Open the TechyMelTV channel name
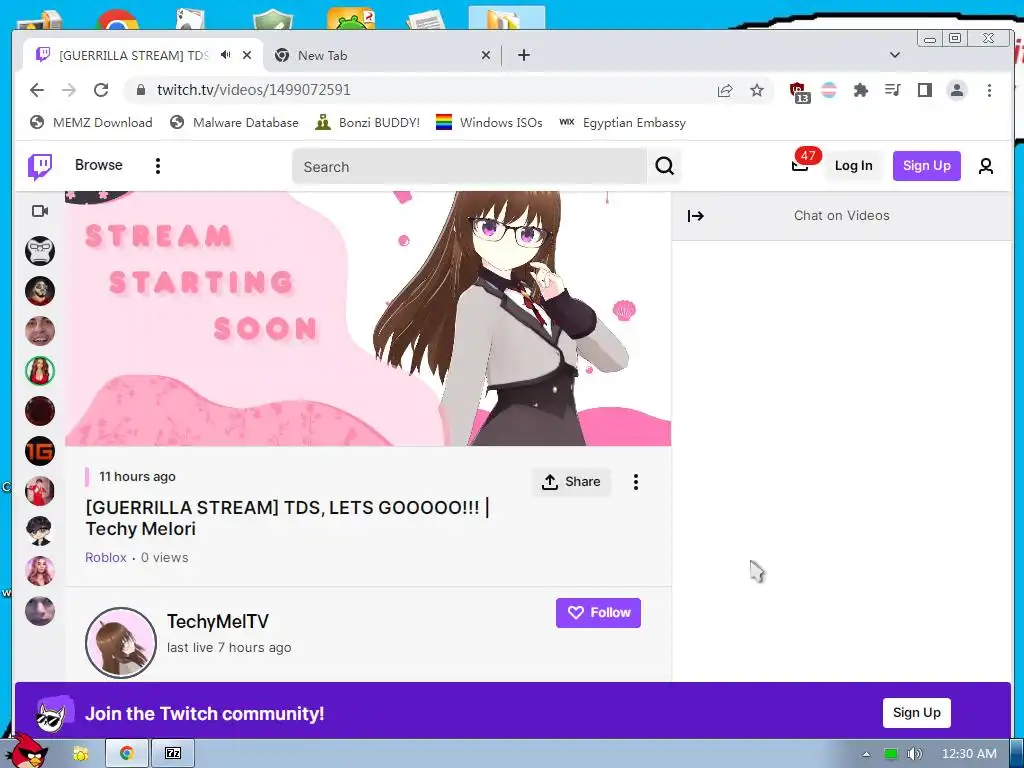The width and height of the screenshot is (1024, 768). pos(217,622)
